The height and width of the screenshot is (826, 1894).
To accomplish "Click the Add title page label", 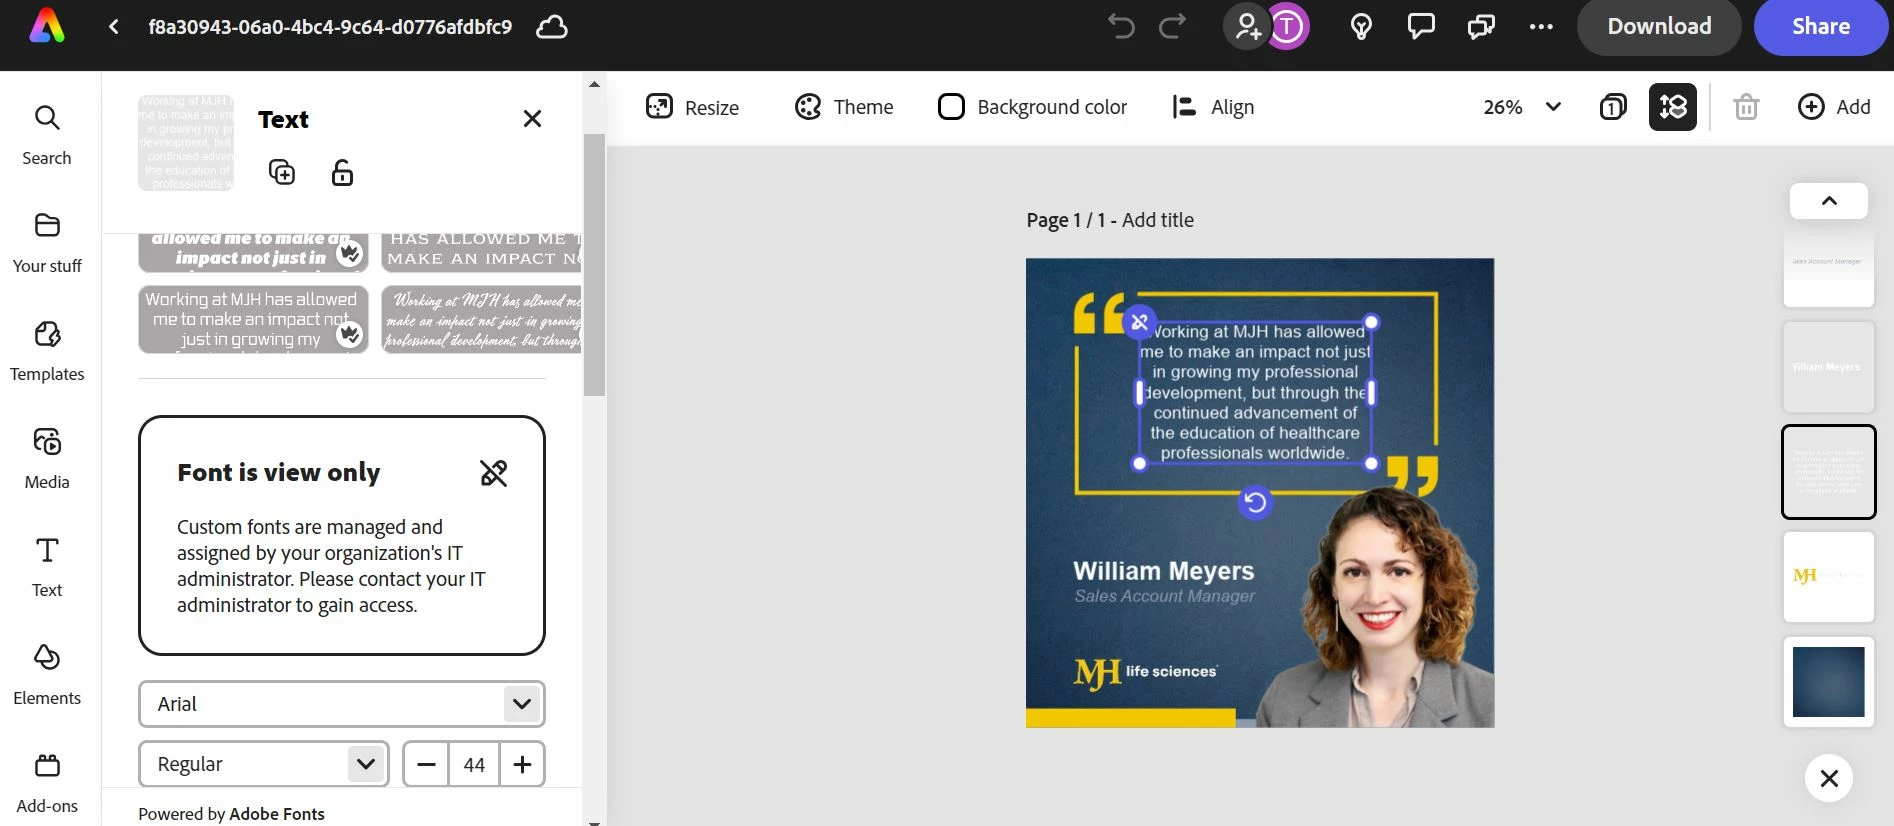I will 1158,220.
